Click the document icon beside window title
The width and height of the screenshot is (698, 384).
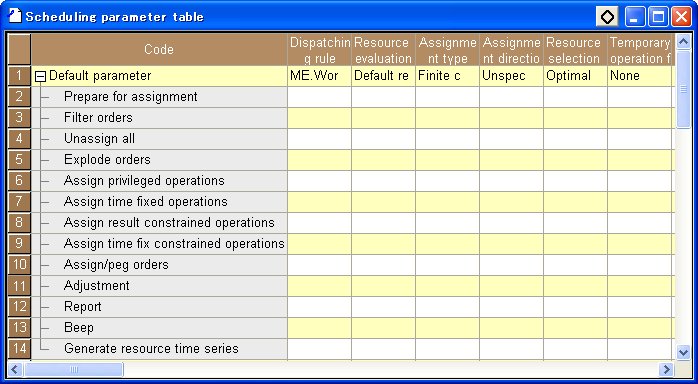click(x=15, y=16)
